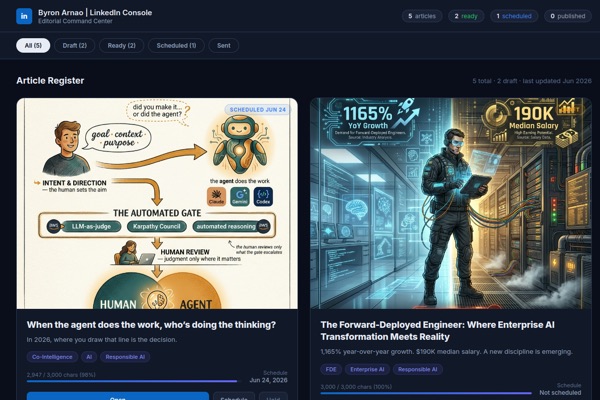Open the agent article via Open button
This screenshot has height=400, width=600.
[118, 397]
